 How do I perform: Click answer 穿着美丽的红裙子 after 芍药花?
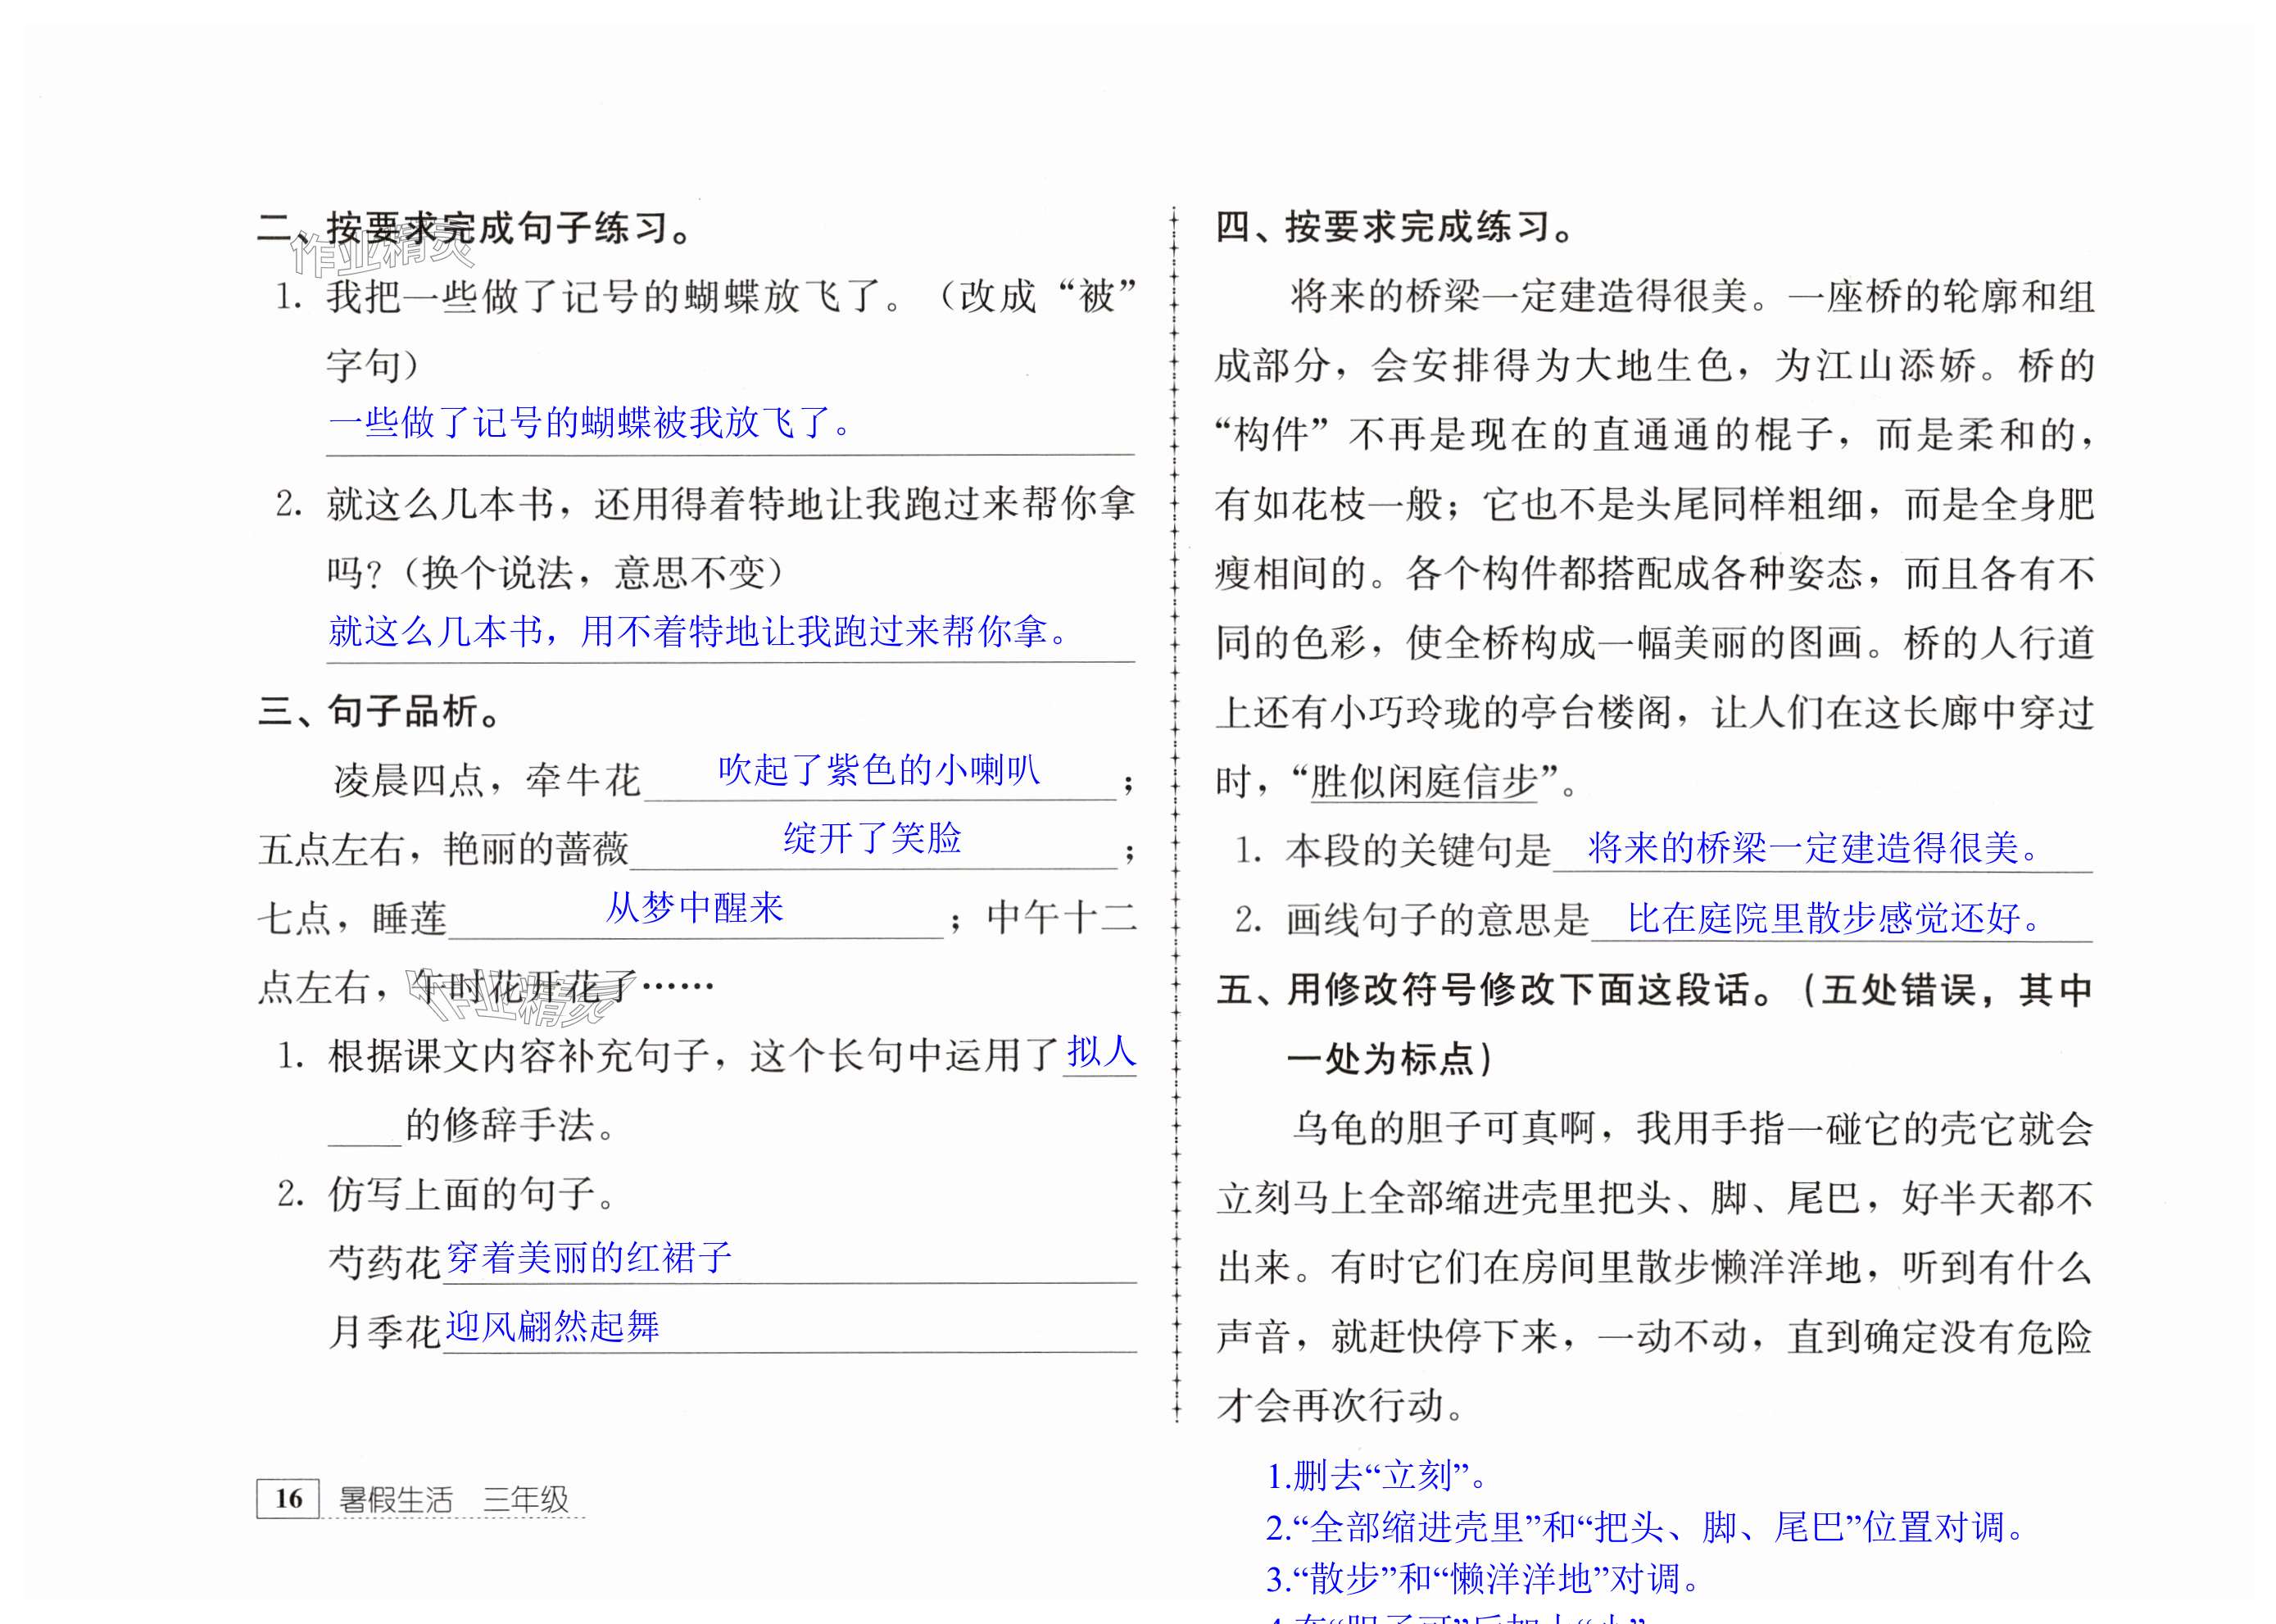coord(589,1257)
